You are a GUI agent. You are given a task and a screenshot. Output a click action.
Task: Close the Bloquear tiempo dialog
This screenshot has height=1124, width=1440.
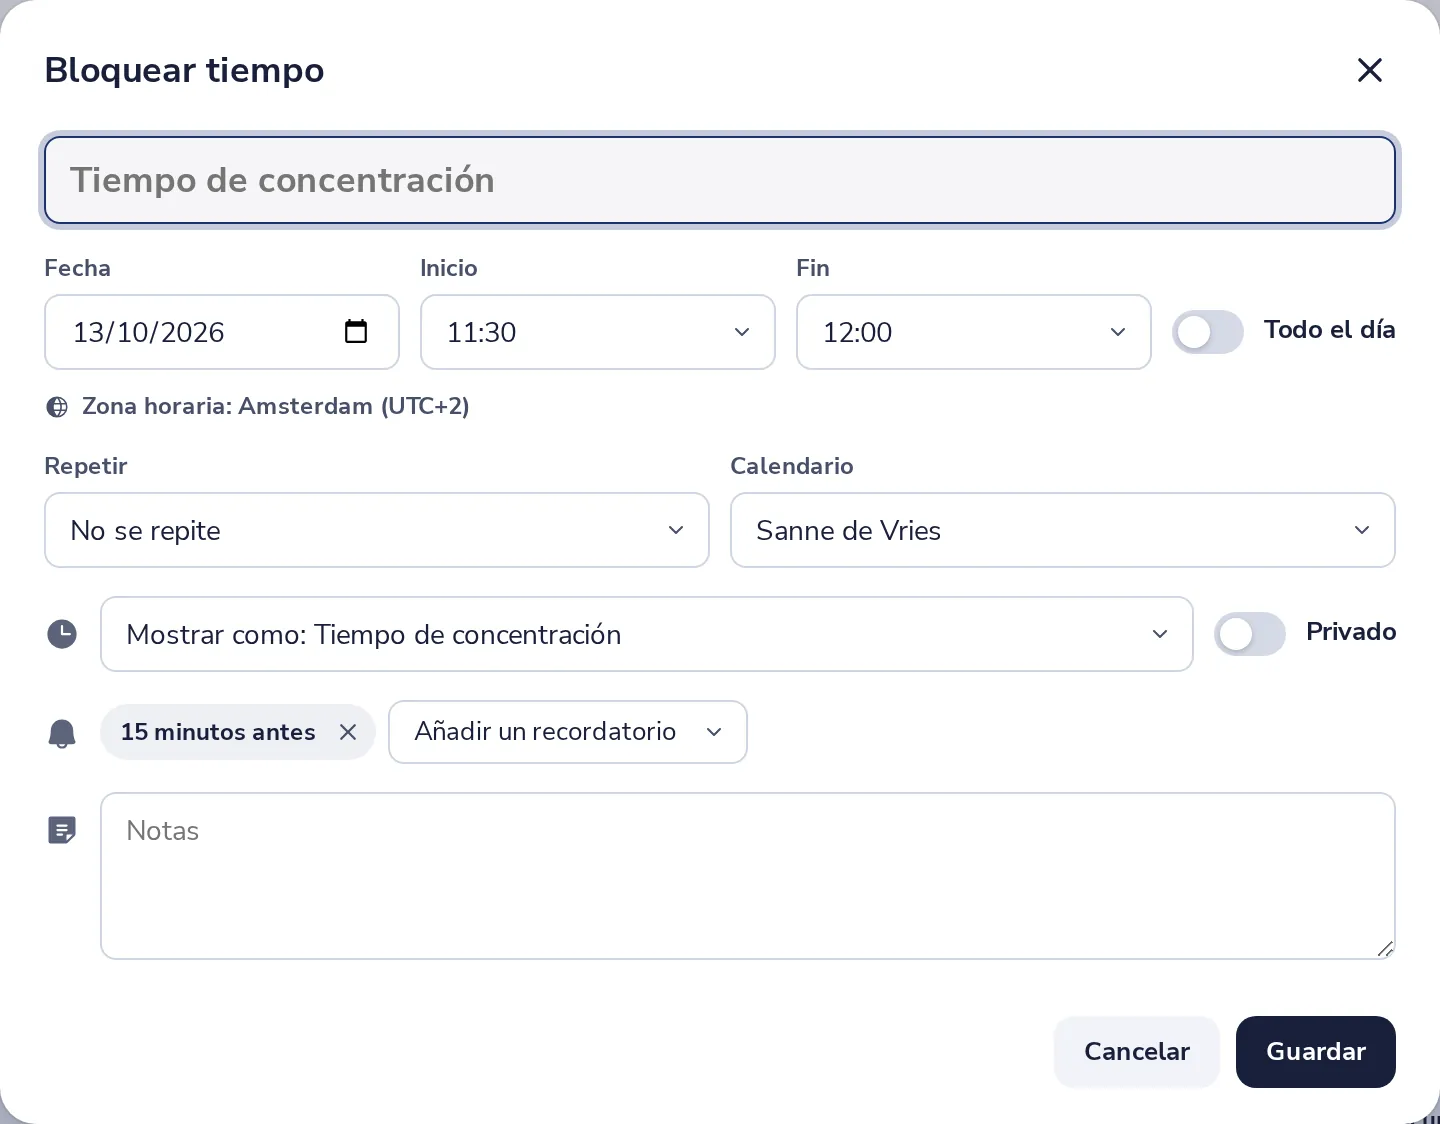point(1369,70)
